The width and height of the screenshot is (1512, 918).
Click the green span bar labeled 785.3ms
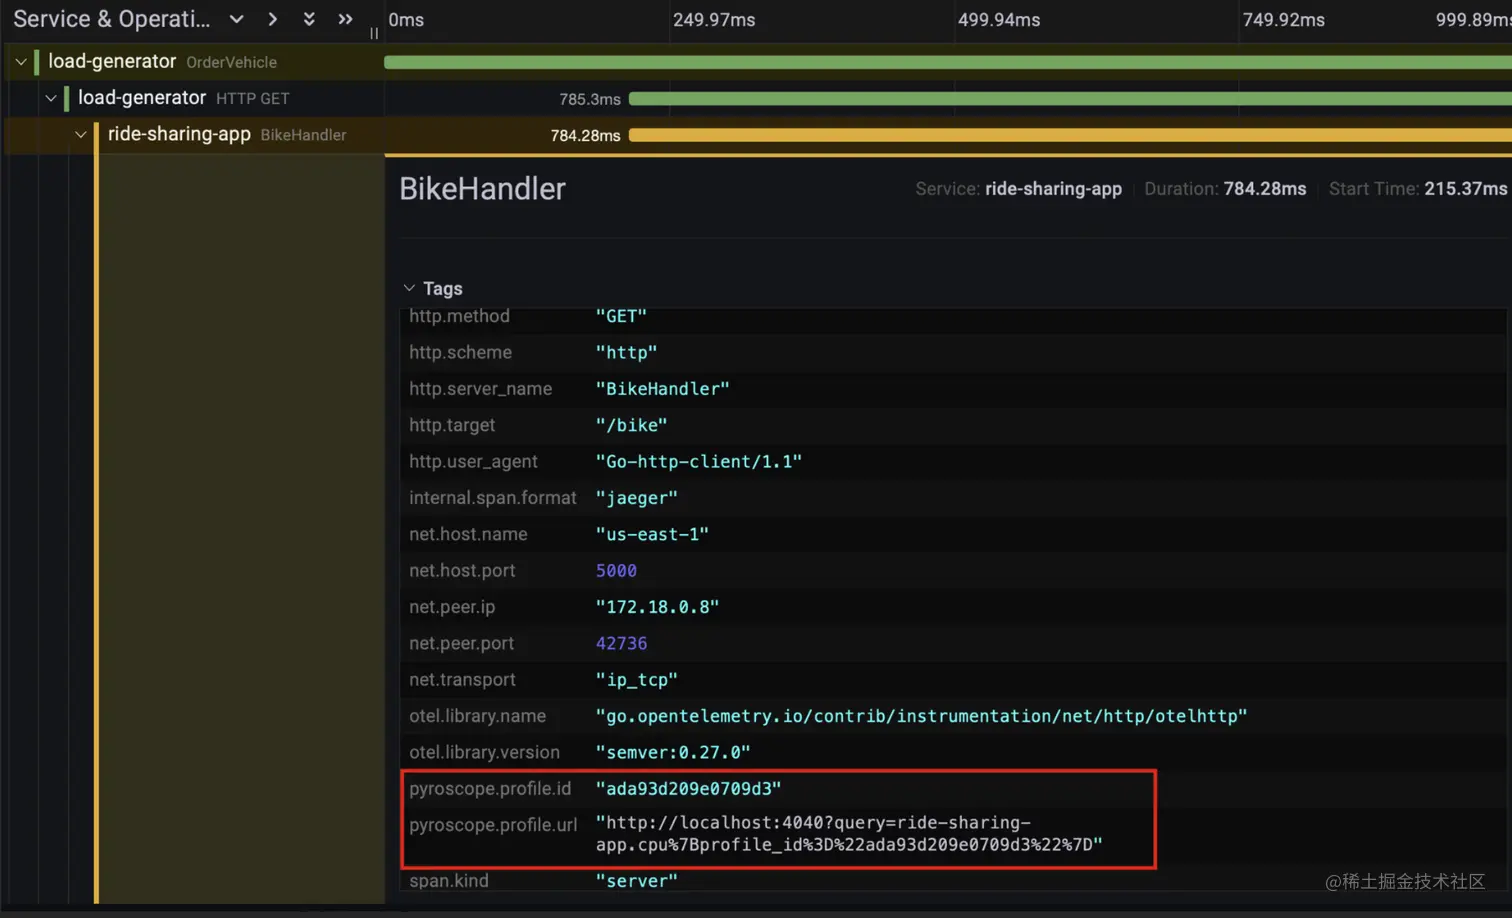[x=1070, y=99]
